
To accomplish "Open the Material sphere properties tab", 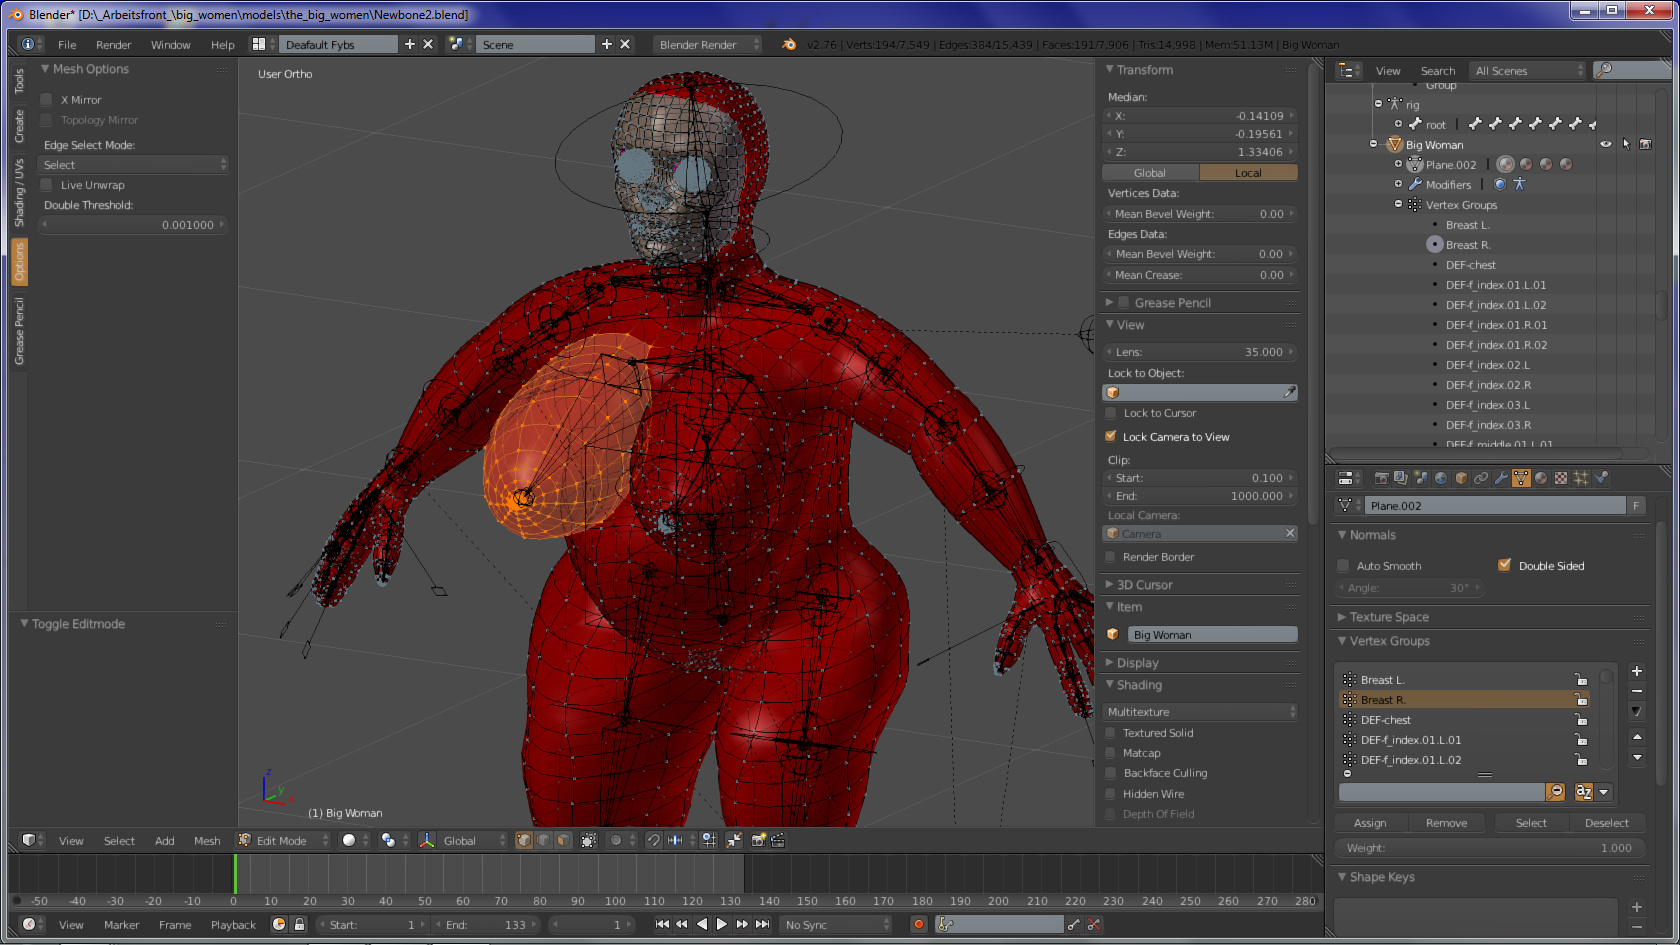I will coord(1541,478).
